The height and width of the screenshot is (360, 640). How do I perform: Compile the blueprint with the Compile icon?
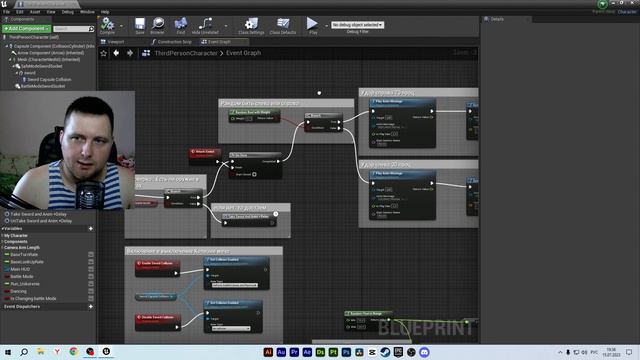[x=107, y=24]
